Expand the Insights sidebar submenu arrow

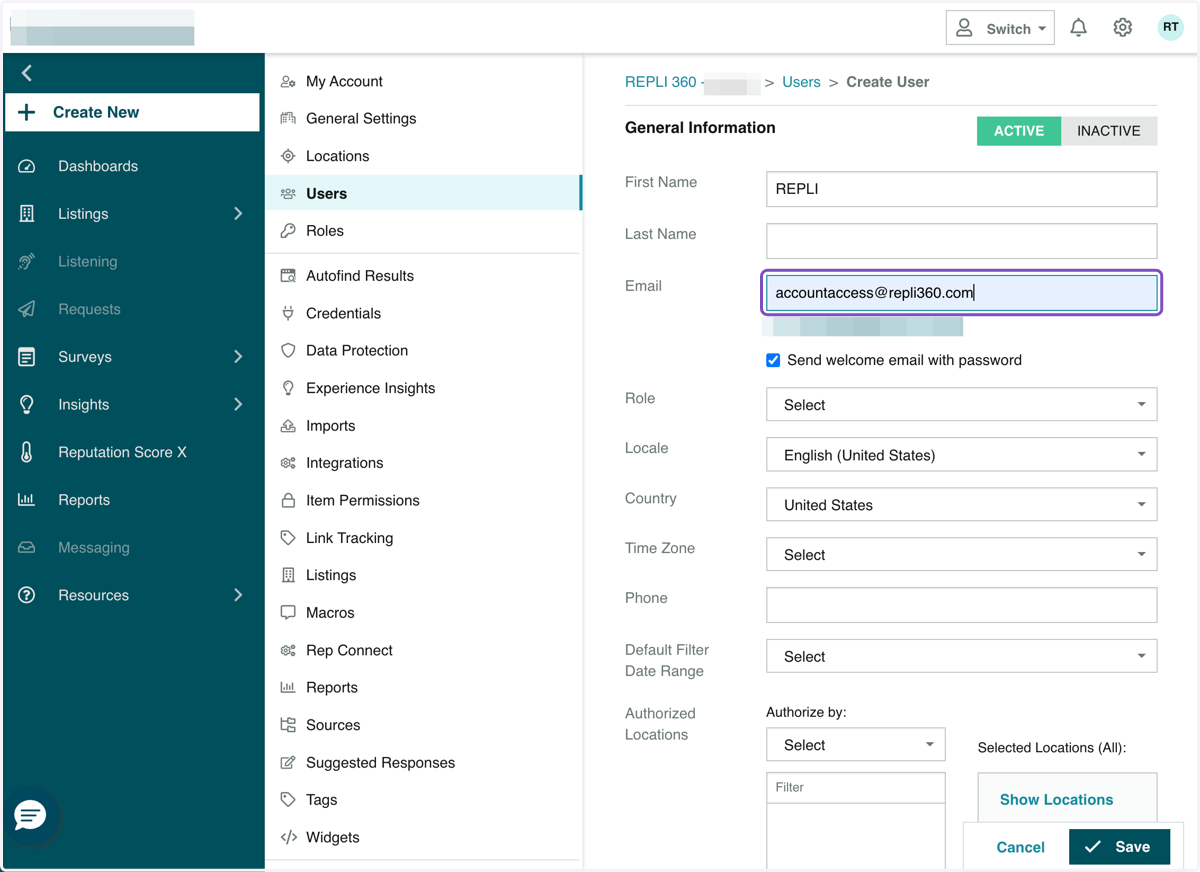click(238, 405)
